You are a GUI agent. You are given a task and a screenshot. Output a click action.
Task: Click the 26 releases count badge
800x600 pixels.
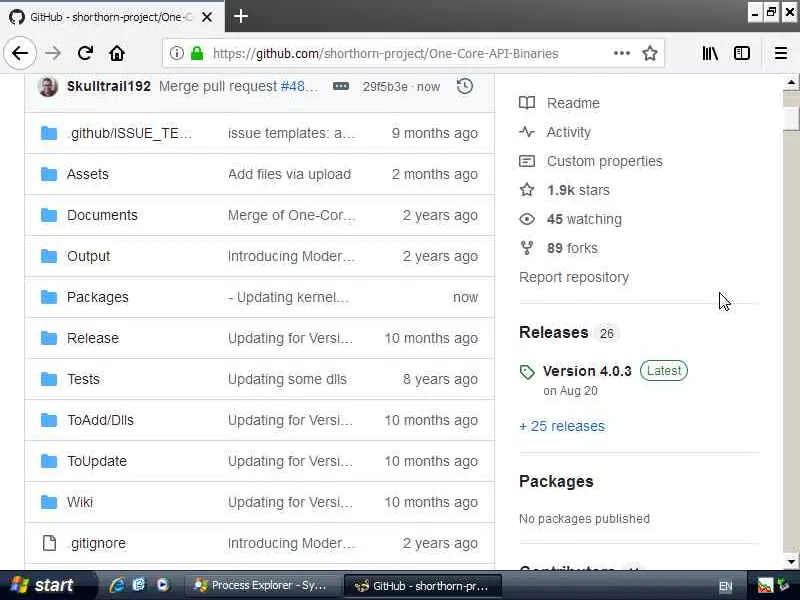tap(607, 334)
